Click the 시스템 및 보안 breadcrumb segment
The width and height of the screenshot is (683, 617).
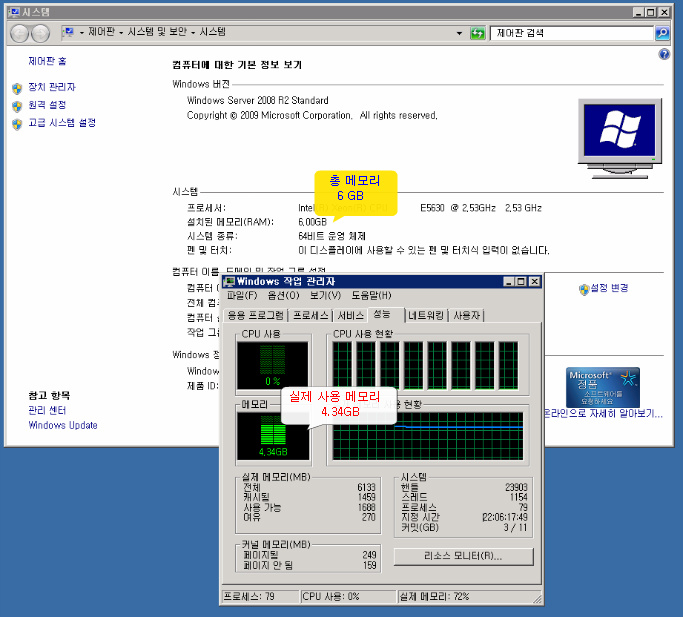[157, 32]
